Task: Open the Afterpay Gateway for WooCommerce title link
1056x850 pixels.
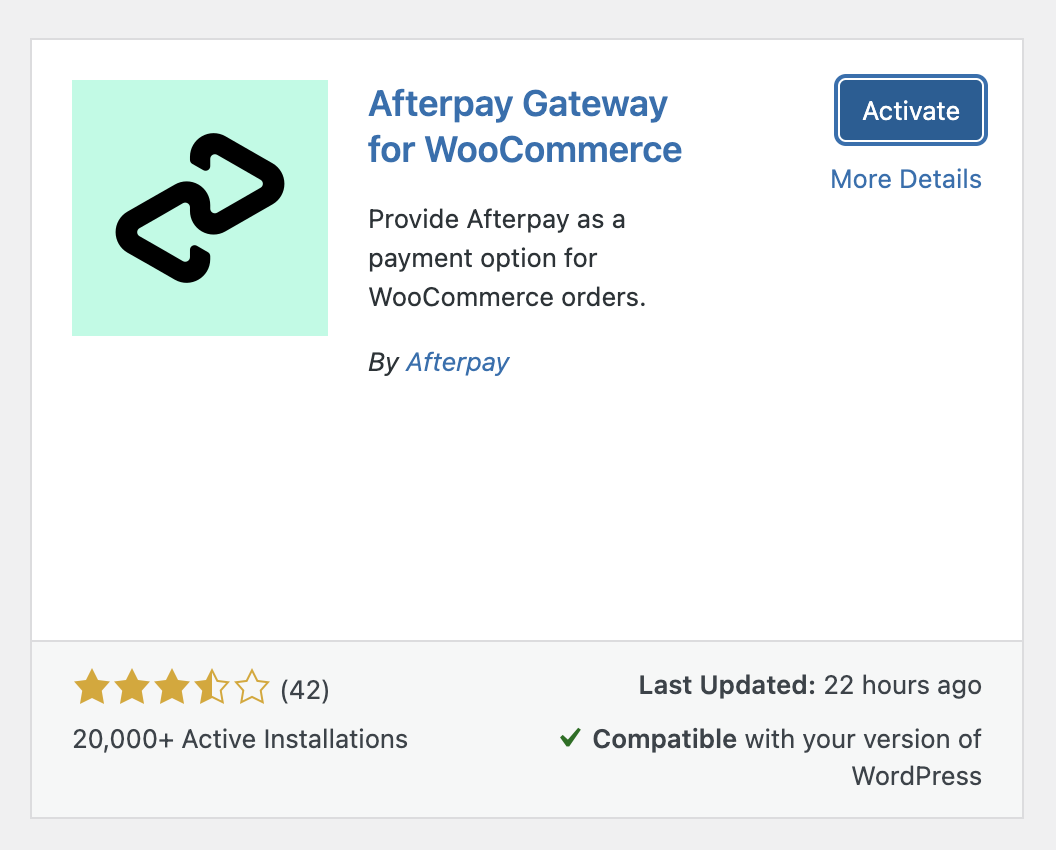Action: point(525,128)
